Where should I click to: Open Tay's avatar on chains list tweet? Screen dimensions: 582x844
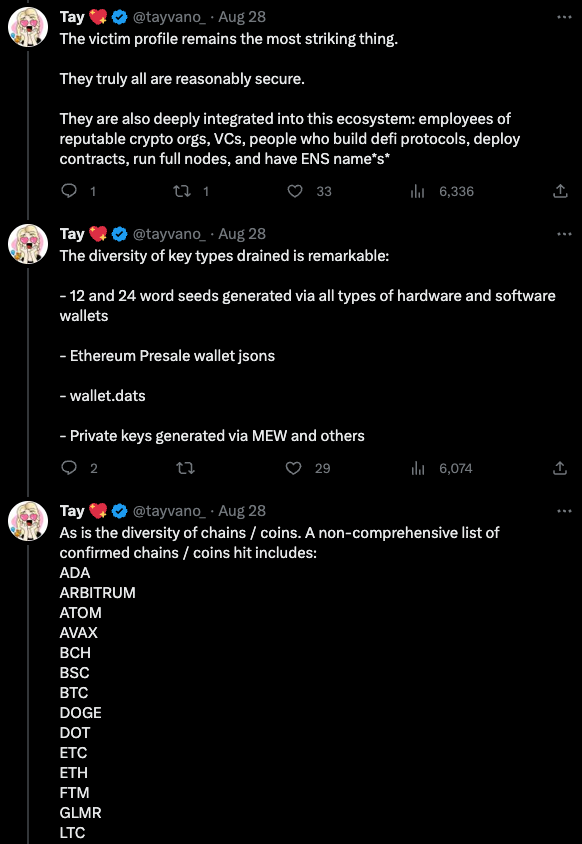pos(28,521)
